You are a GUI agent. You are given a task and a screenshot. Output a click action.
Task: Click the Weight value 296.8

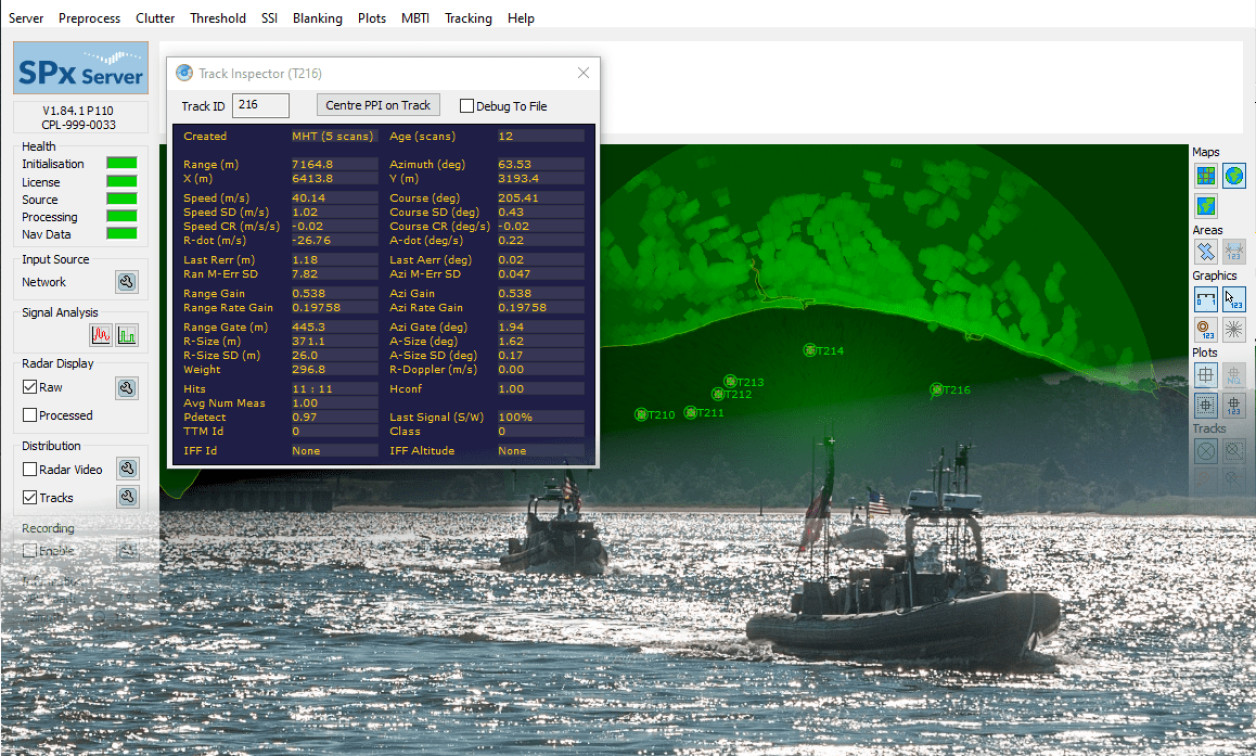pos(334,369)
